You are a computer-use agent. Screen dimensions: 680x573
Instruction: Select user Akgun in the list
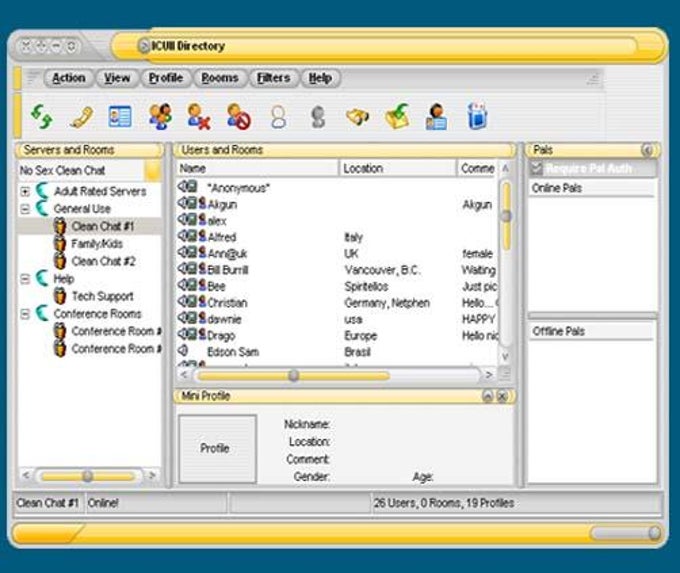[222, 204]
